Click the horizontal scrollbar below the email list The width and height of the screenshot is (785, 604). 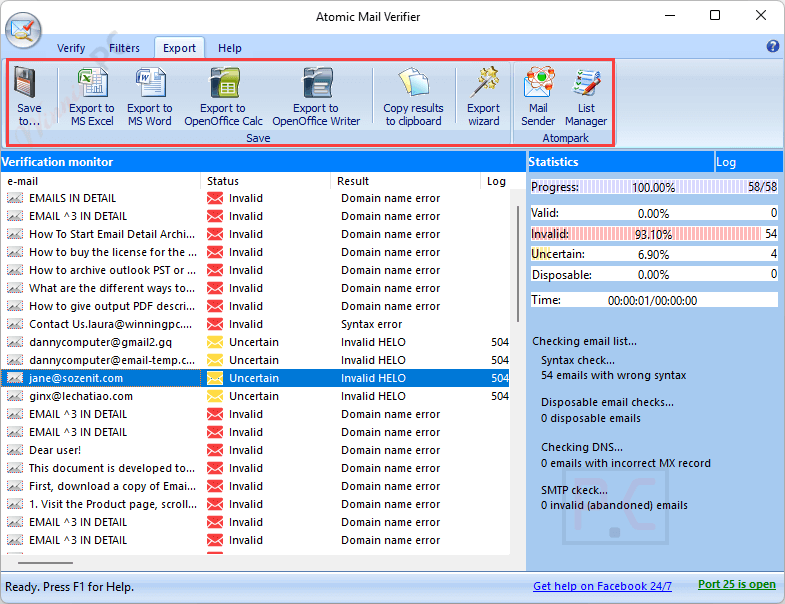[46, 563]
